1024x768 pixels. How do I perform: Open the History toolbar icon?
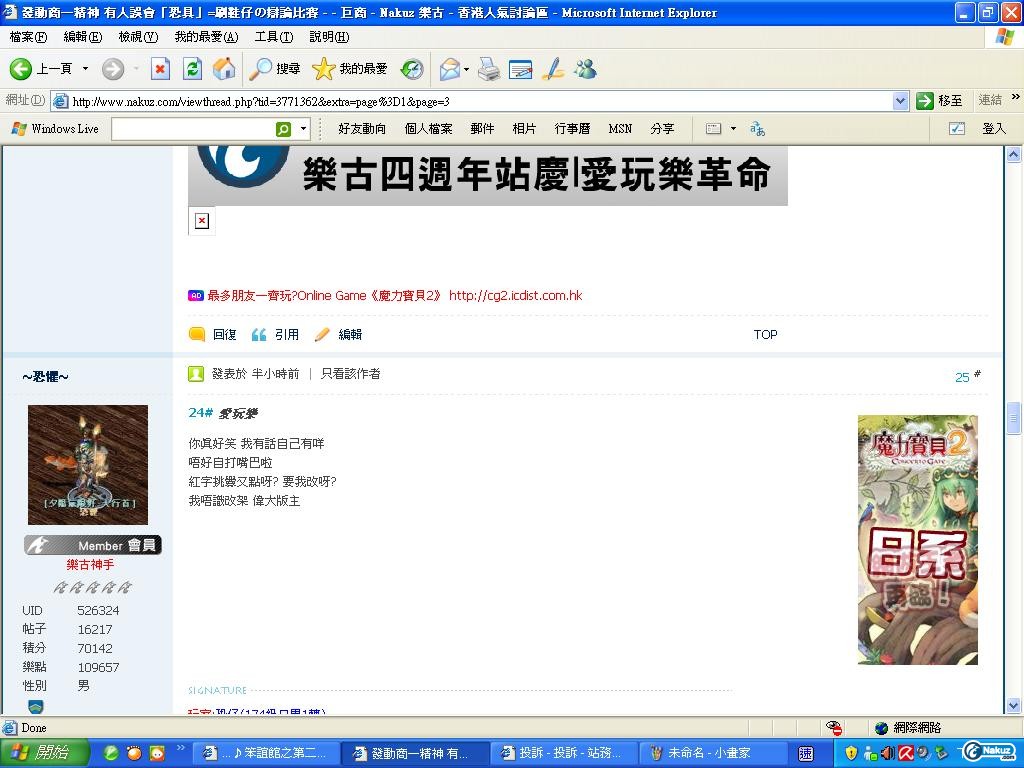pos(412,69)
